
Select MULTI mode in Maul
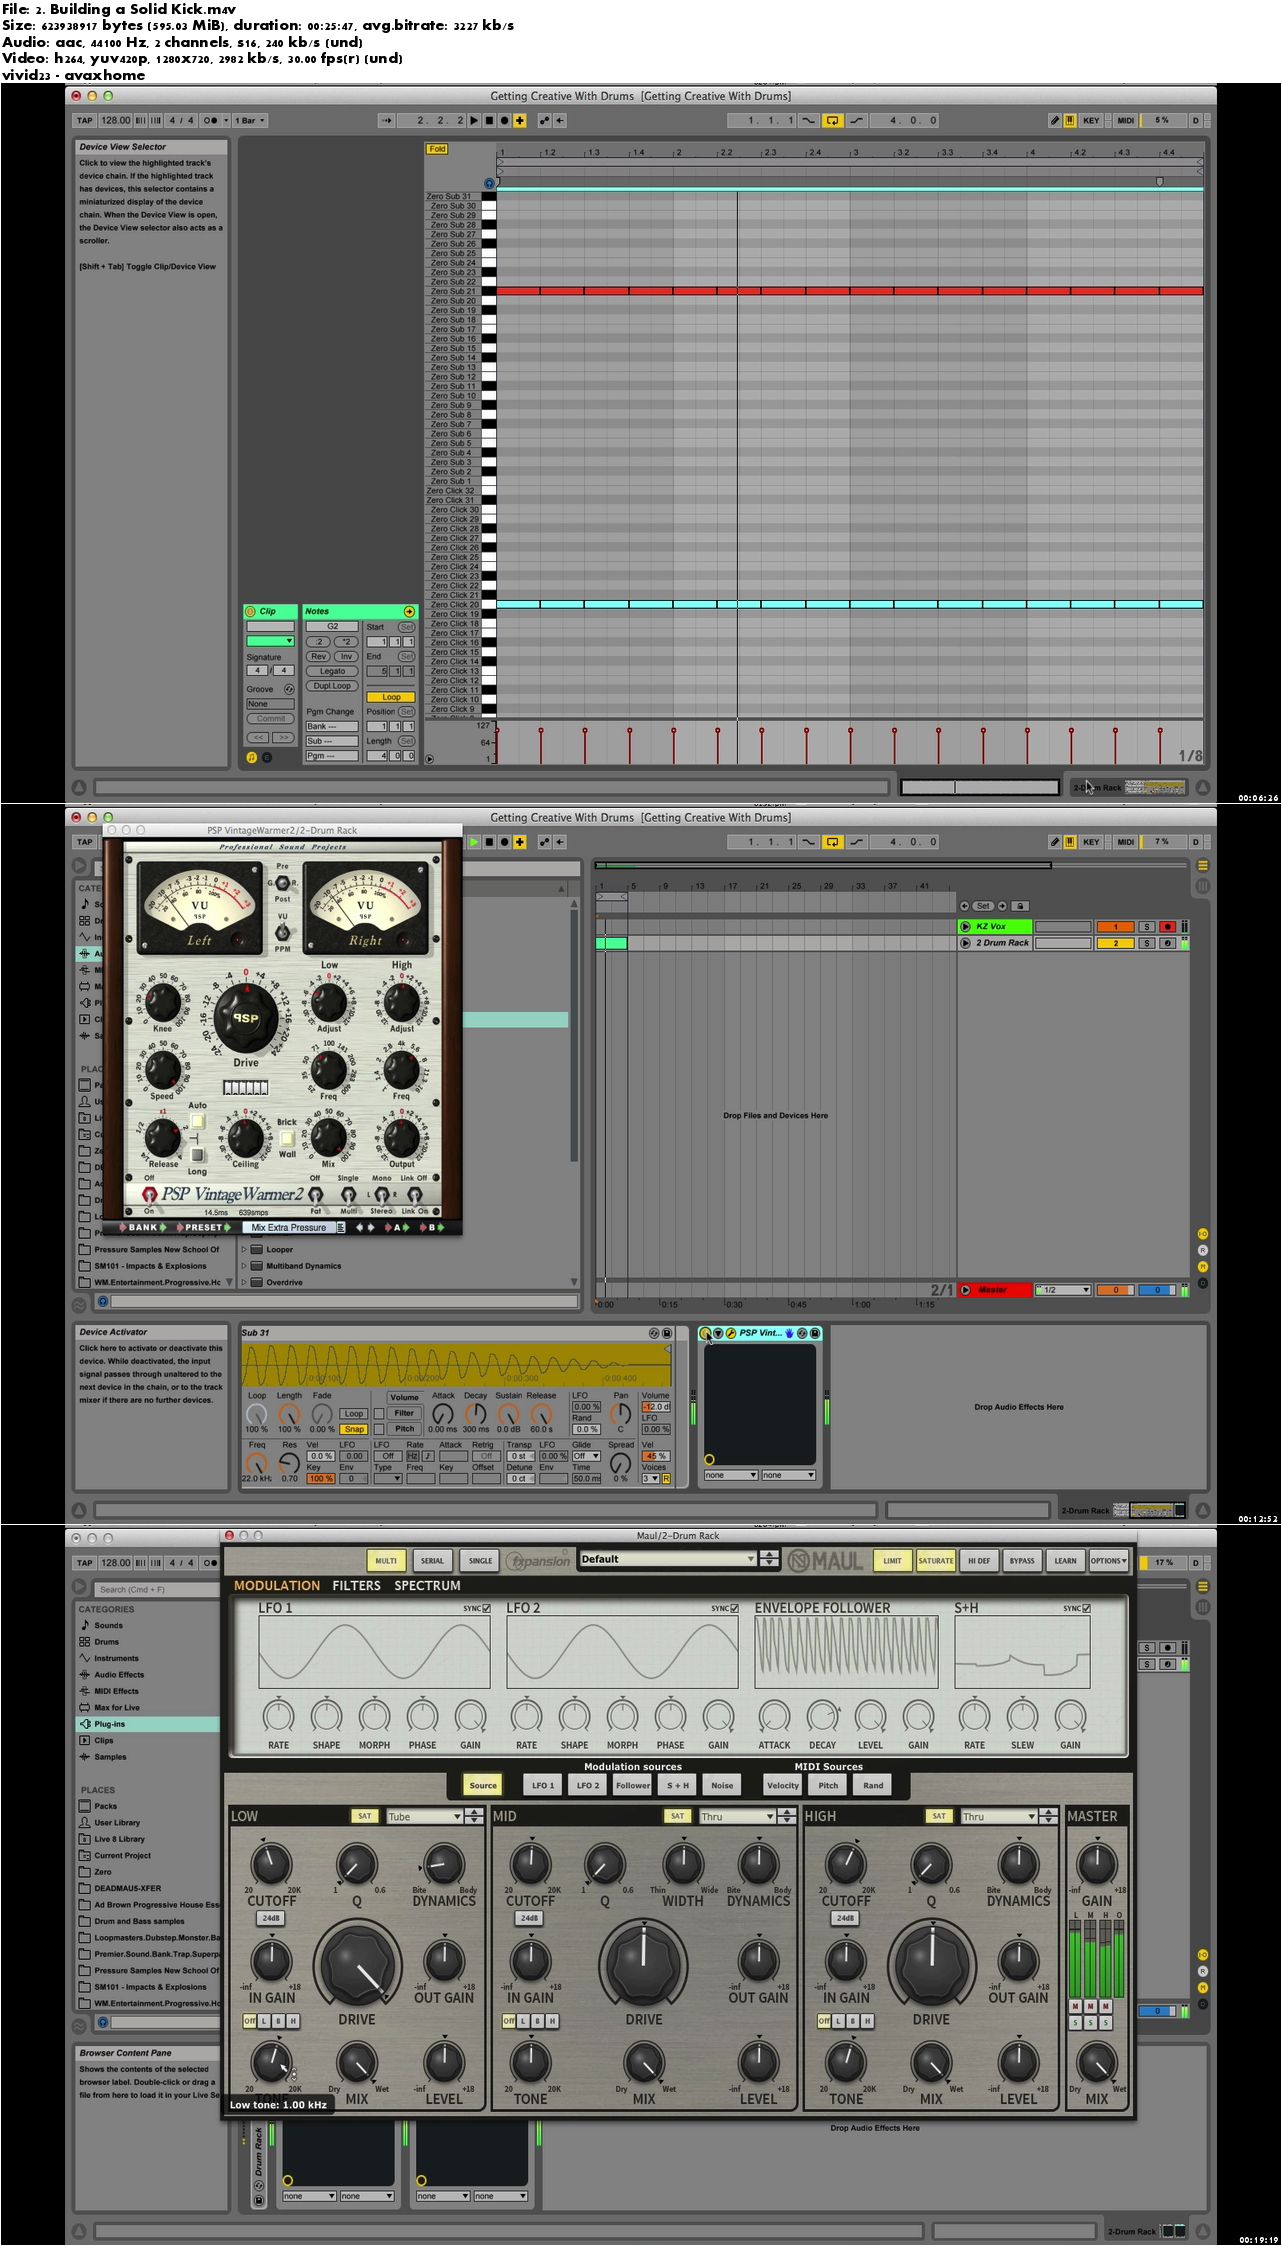pos(386,1560)
